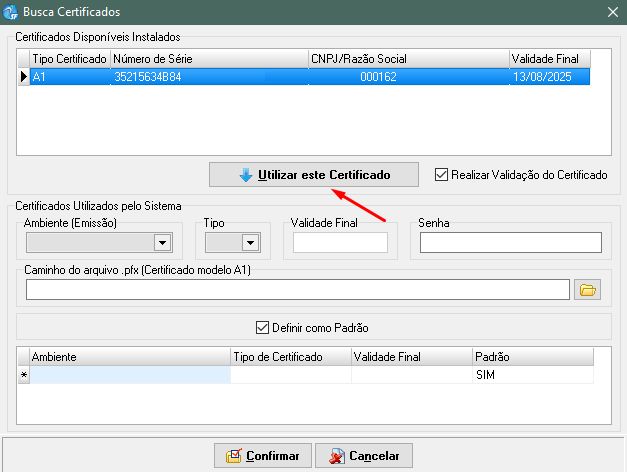Click the asterisk new-row marker in lower grid
The height and width of the screenshot is (472, 627).
tap(24, 375)
